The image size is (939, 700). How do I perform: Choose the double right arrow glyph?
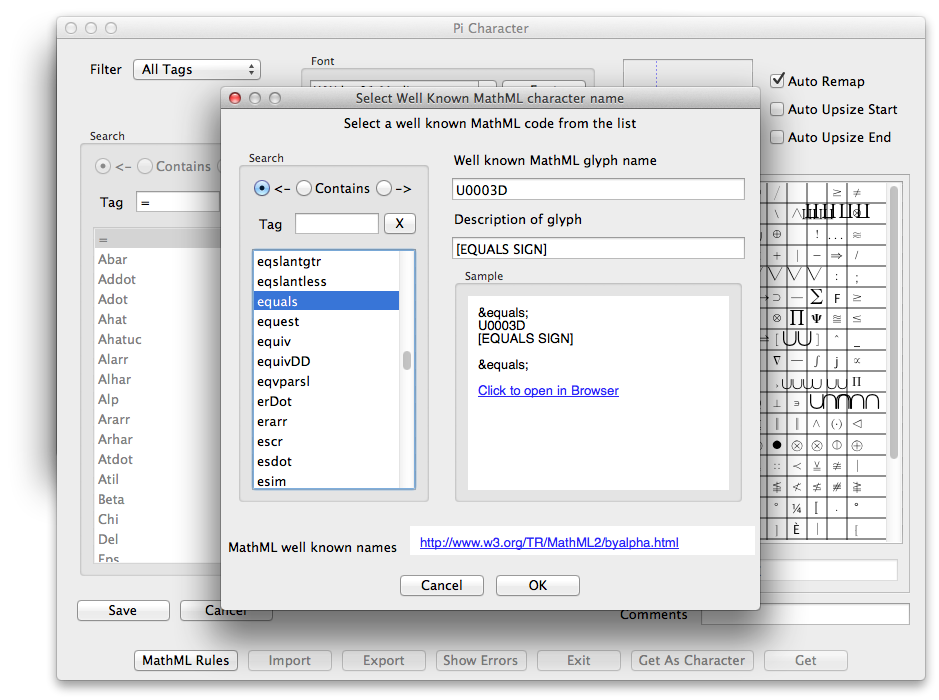coord(837,256)
